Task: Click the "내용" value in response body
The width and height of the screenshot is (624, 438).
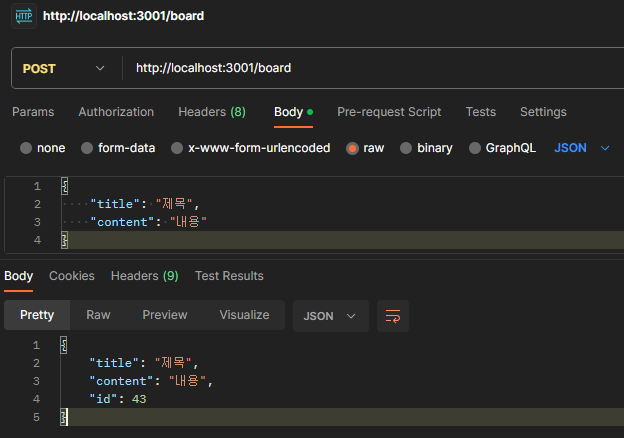Action: tap(187, 381)
